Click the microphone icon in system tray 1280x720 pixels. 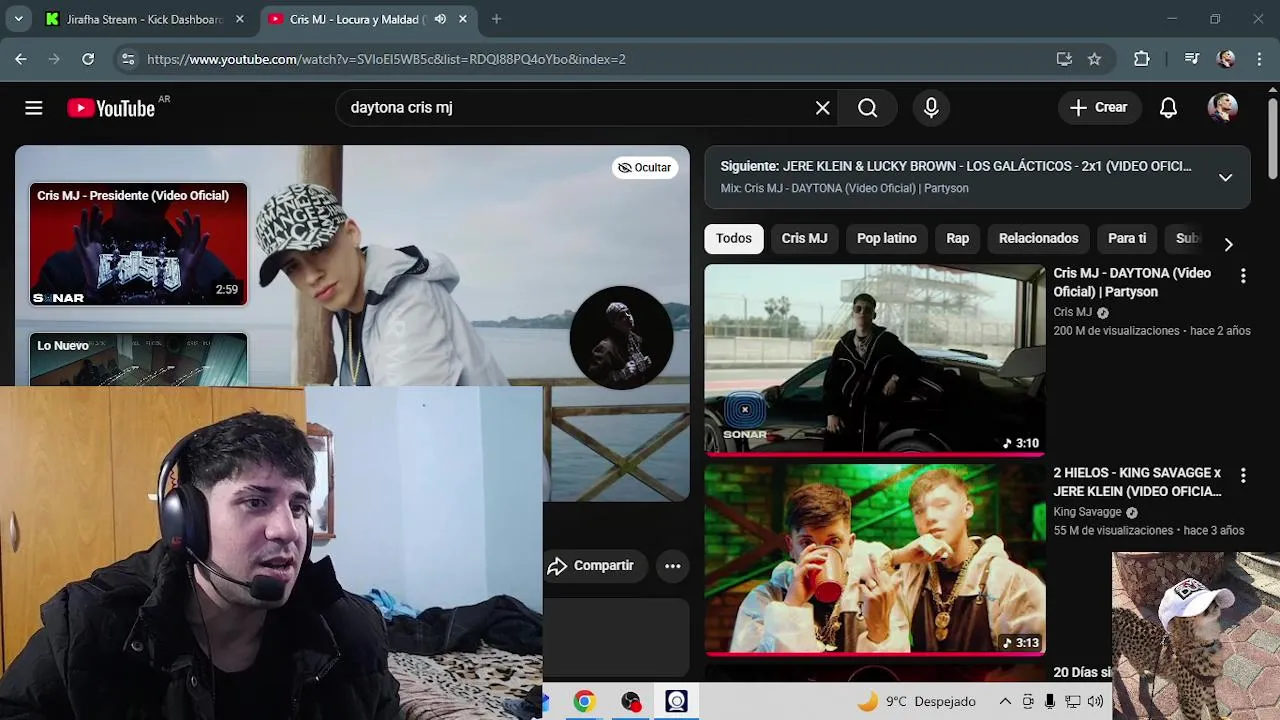click(1050, 702)
